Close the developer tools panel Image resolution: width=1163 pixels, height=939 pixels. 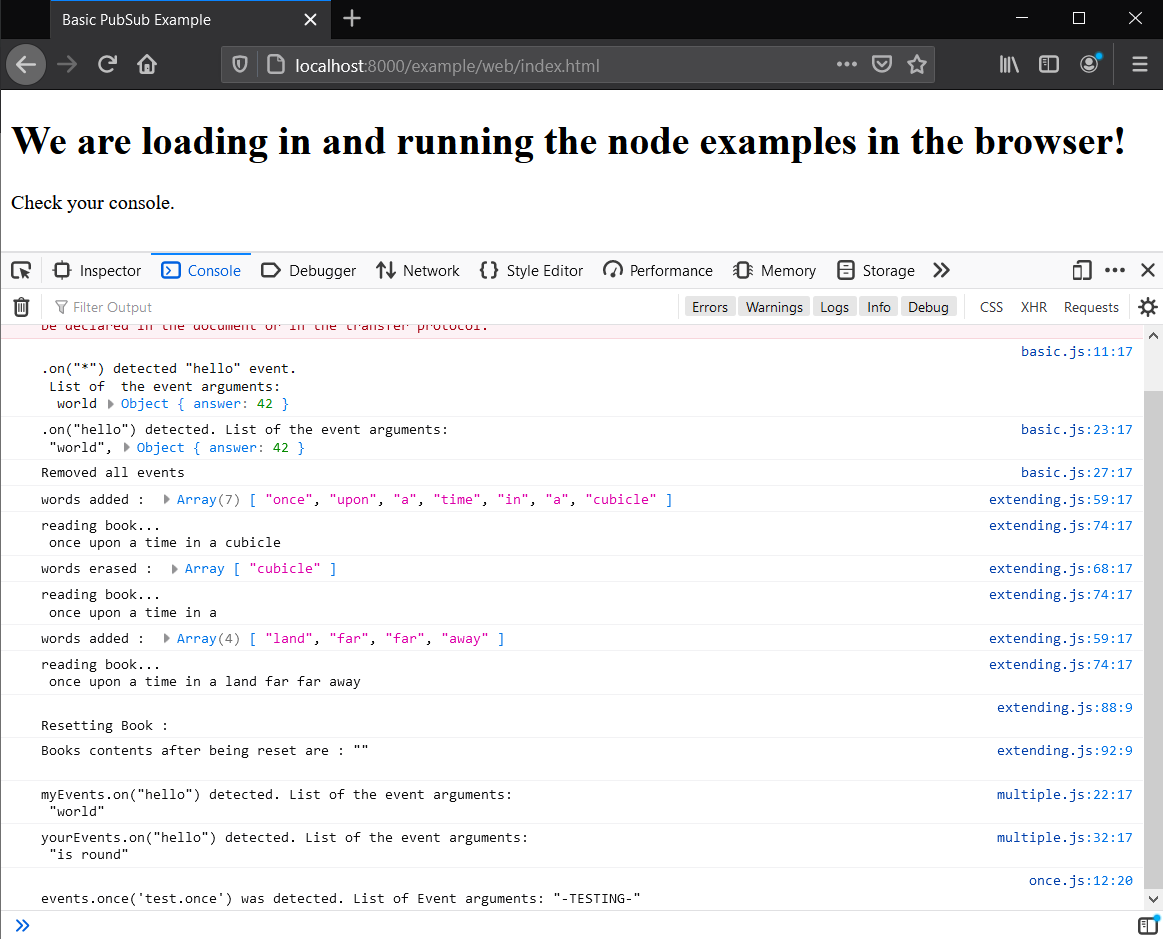coord(1147,271)
